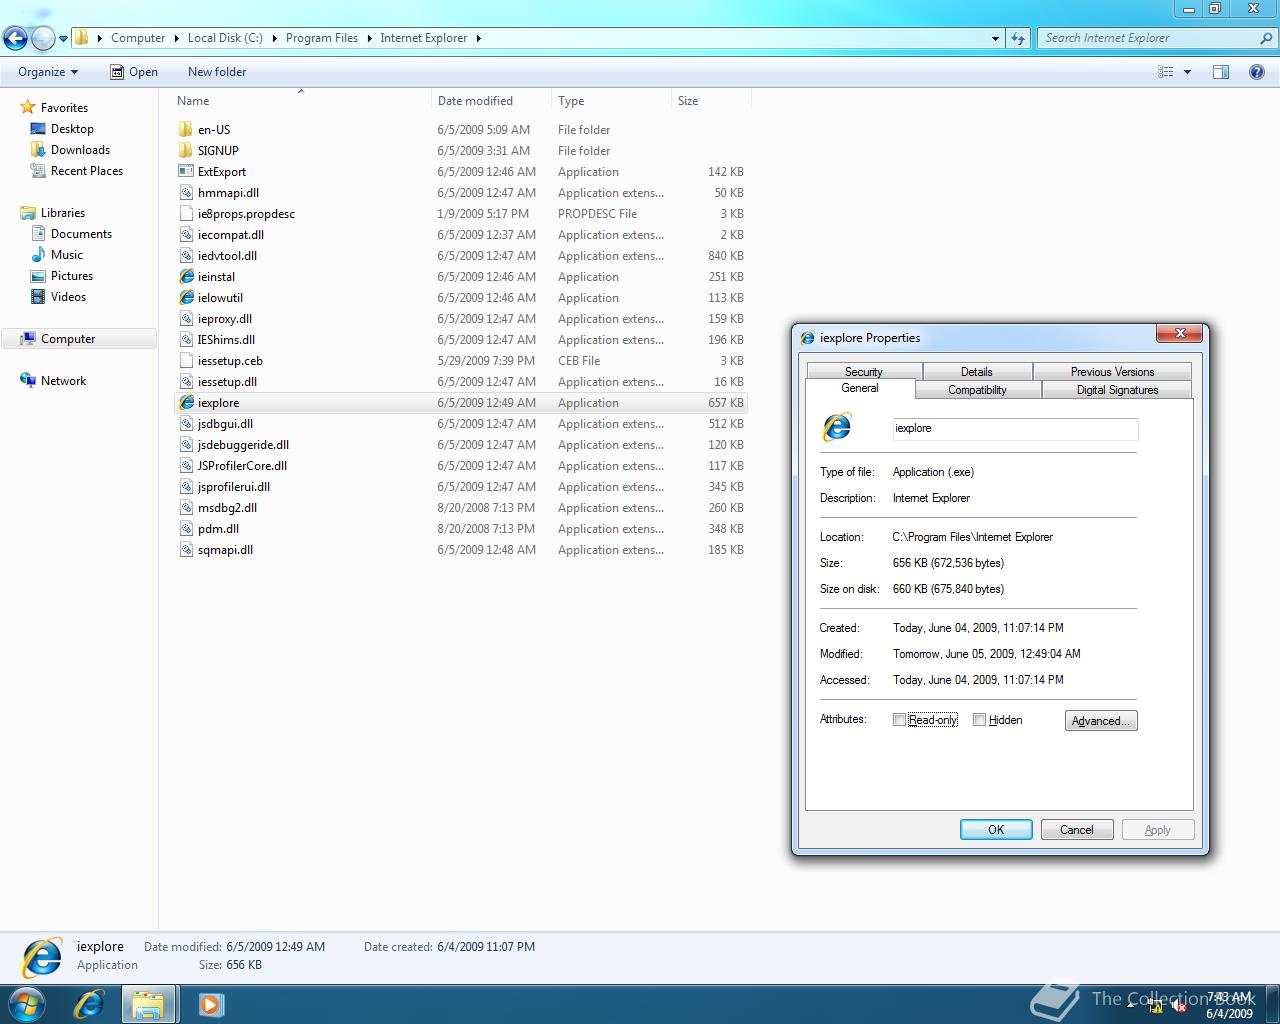Open the recent pages dropdown arrow
The height and width of the screenshot is (1024, 1280).
(63, 39)
